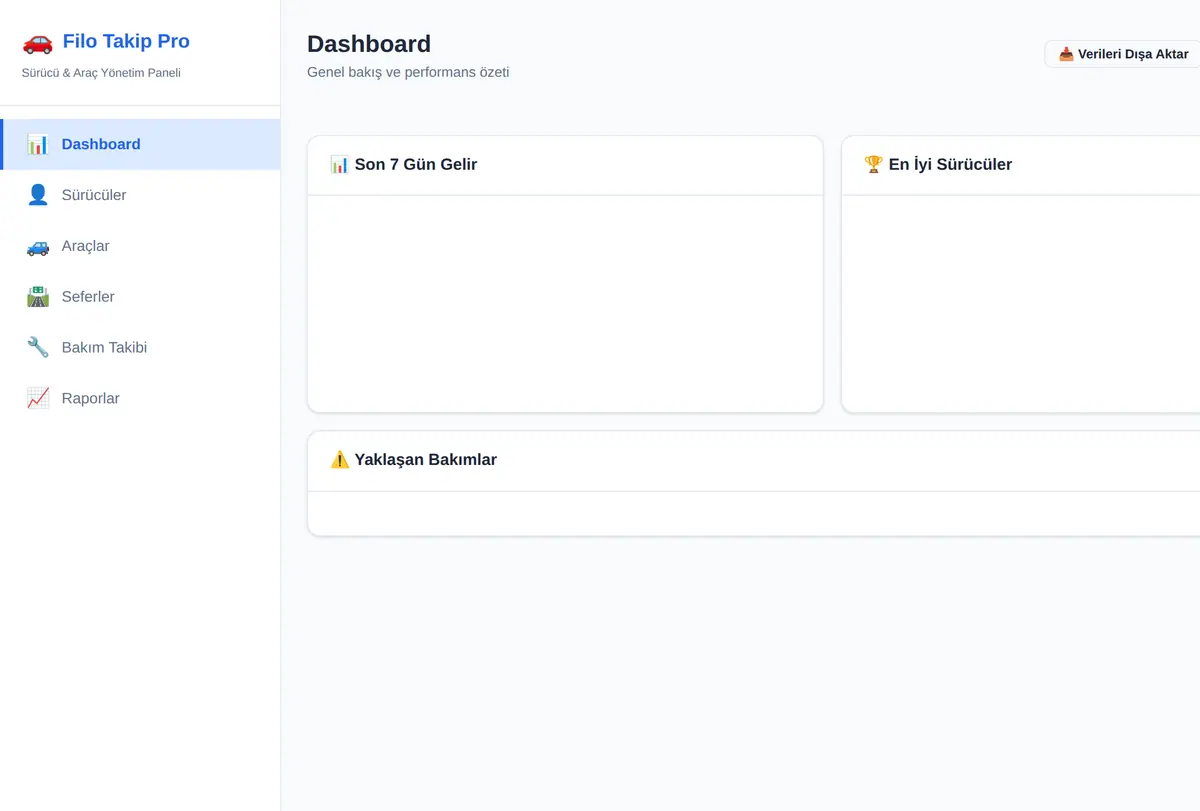Click the Yaklaşan Bakımlar heading
The height and width of the screenshot is (811, 1200).
coord(426,460)
